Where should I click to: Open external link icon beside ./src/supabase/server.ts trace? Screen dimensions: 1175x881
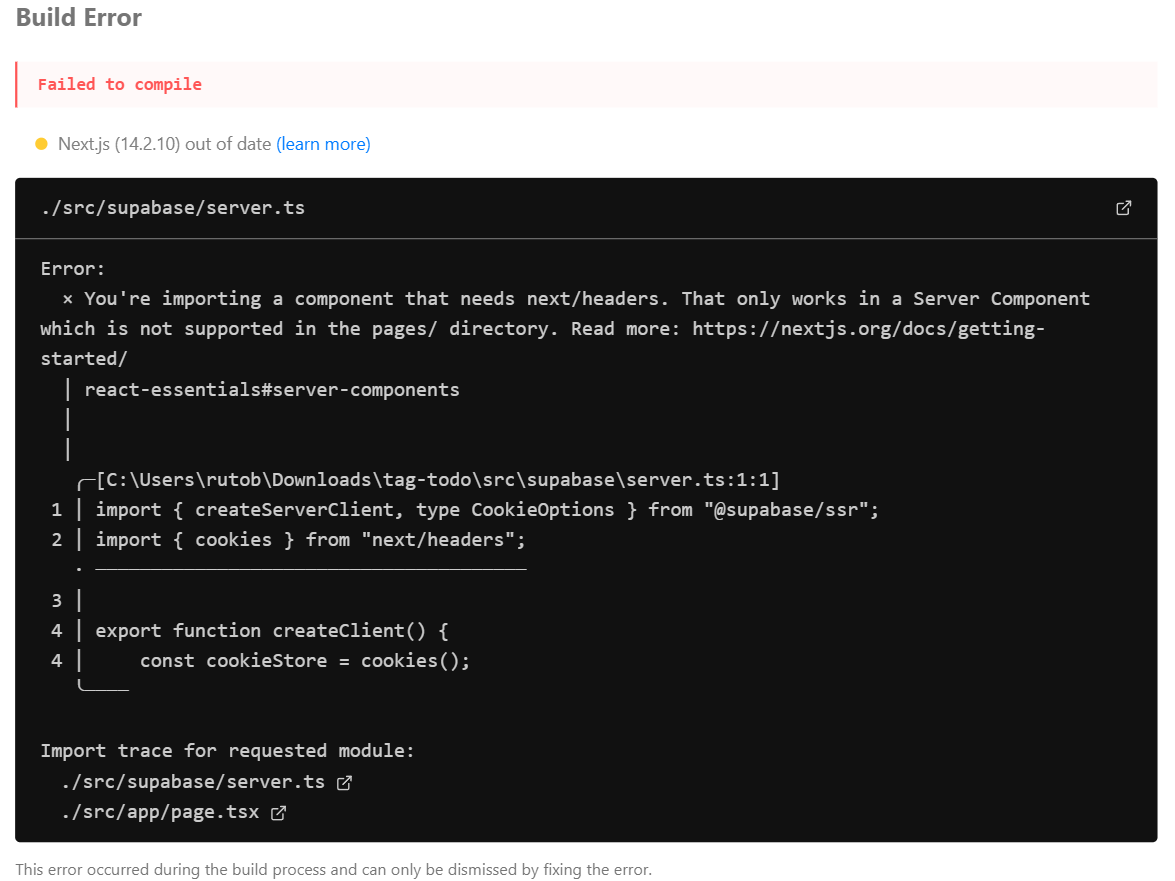click(x=344, y=783)
